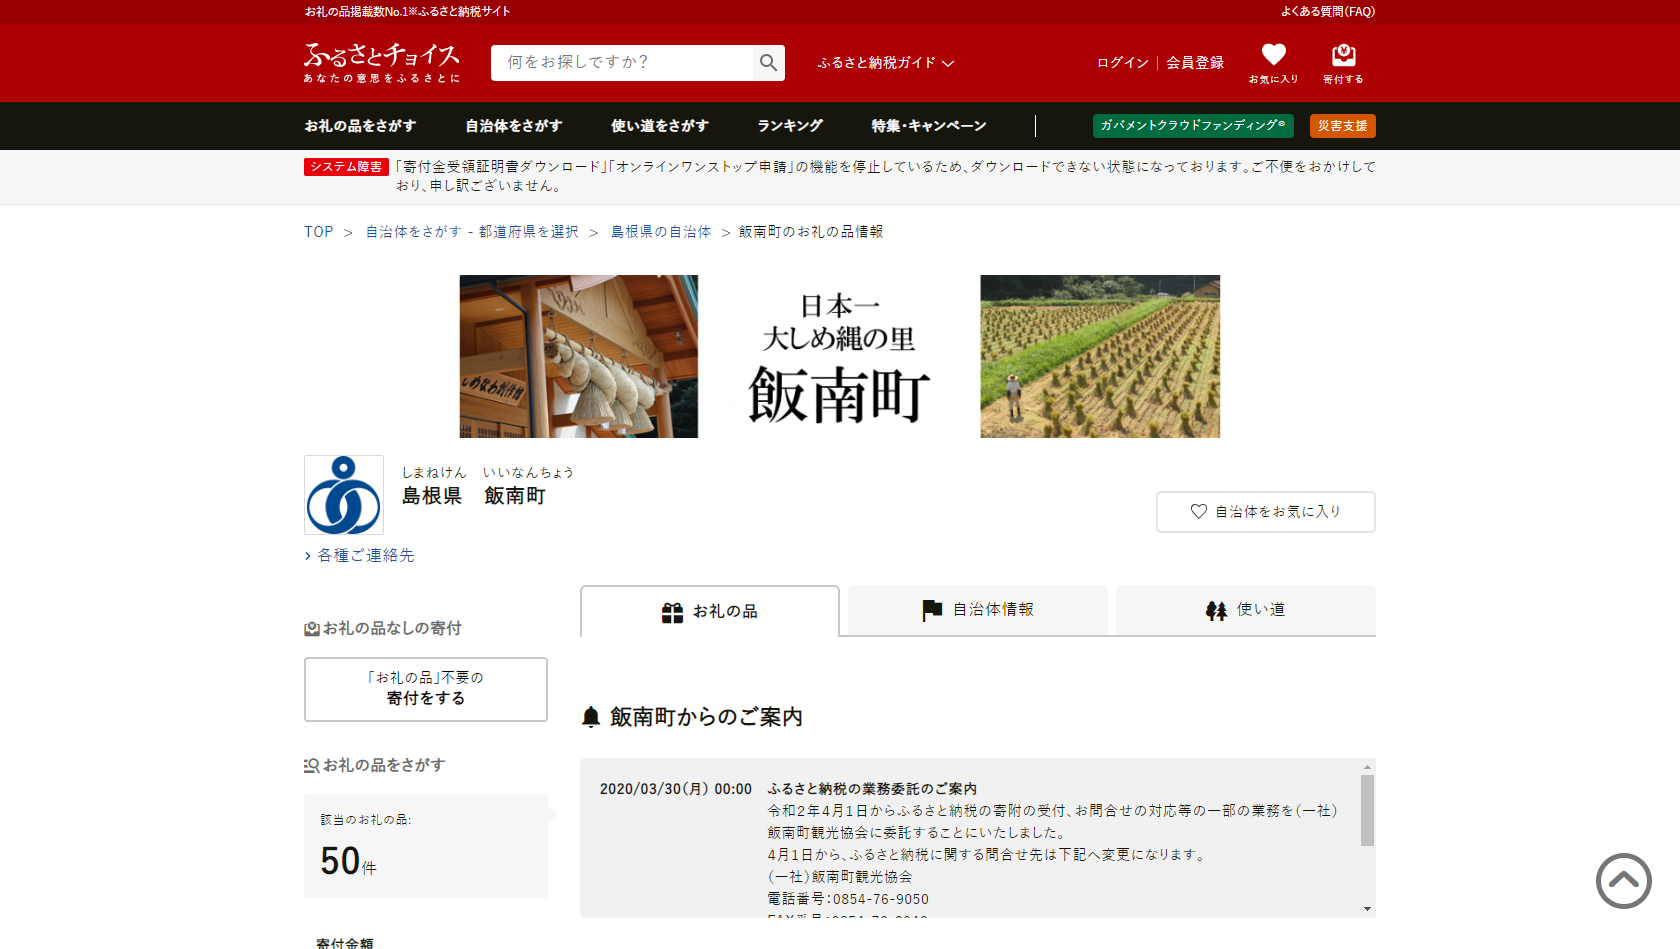Select the お礼の品 tab

point(709,611)
